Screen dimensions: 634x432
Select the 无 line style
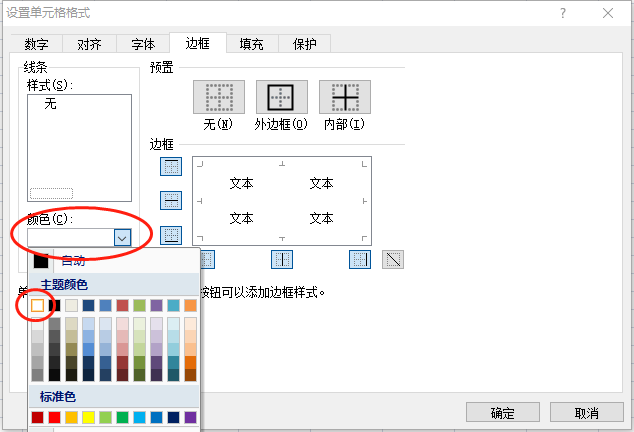coord(50,104)
